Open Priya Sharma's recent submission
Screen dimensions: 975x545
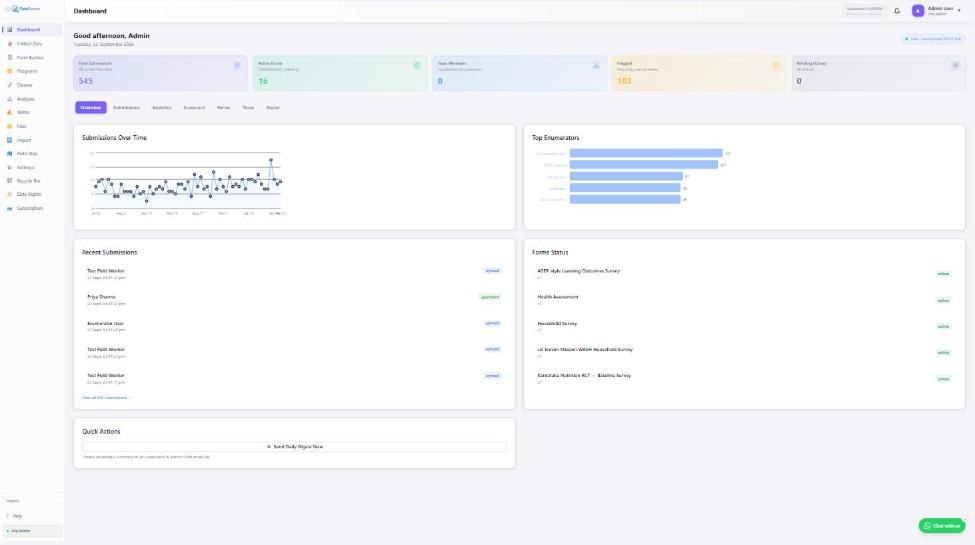pos(294,300)
